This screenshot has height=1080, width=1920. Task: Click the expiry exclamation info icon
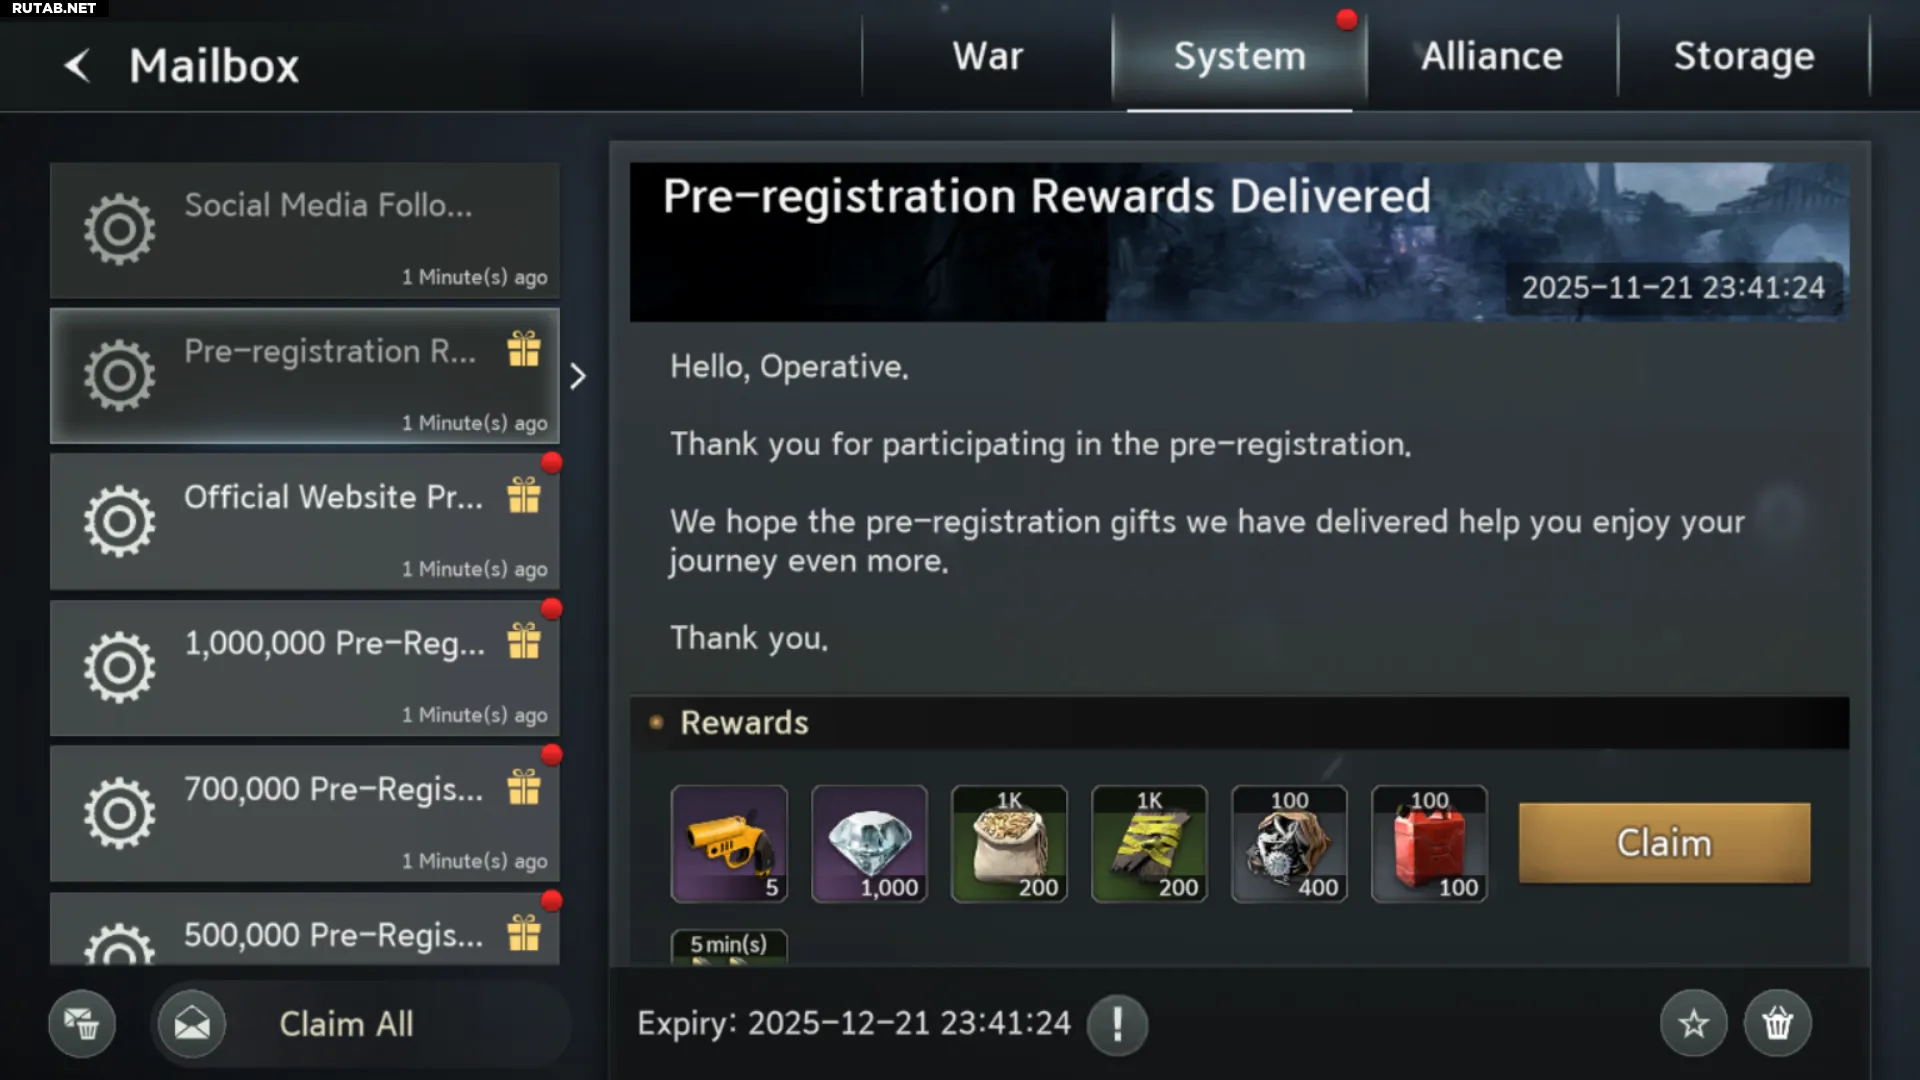pos(1117,1024)
